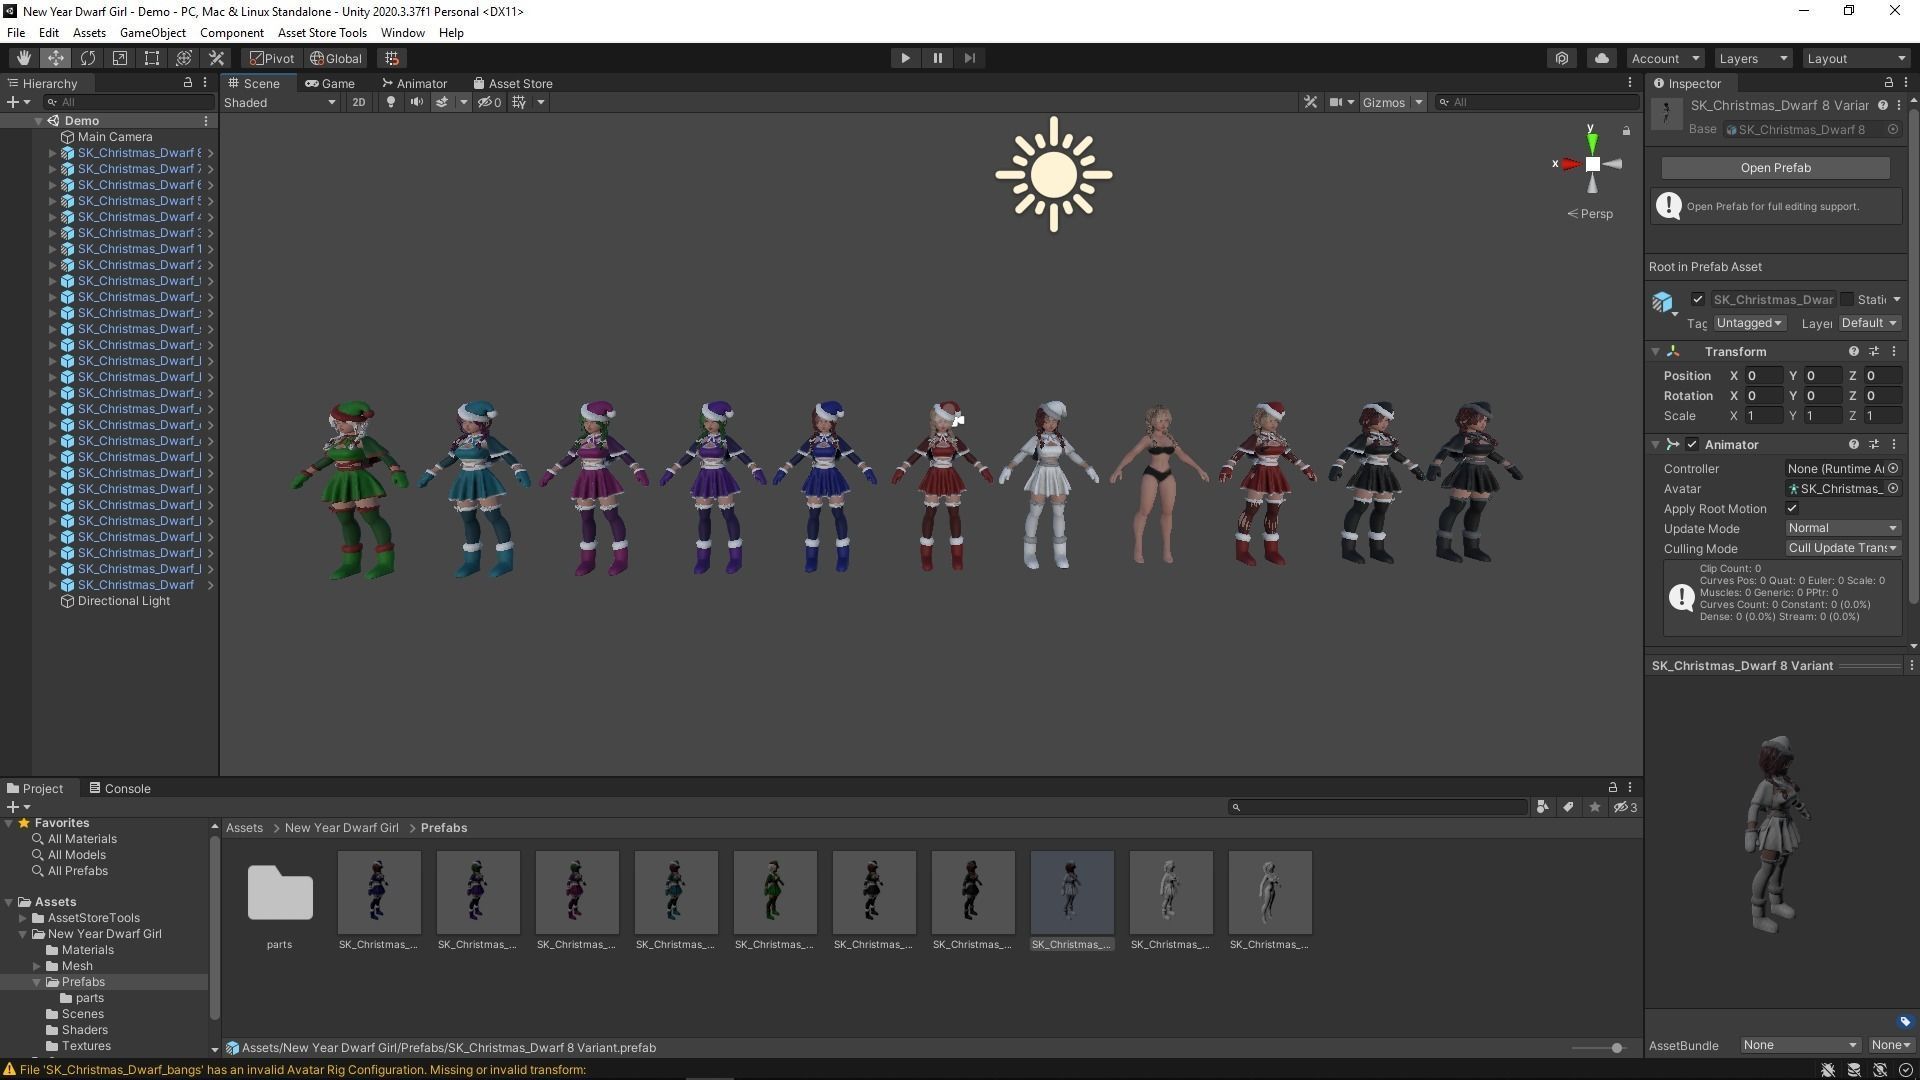
Task: Step forward one frame
Action: (x=969, y=58)
